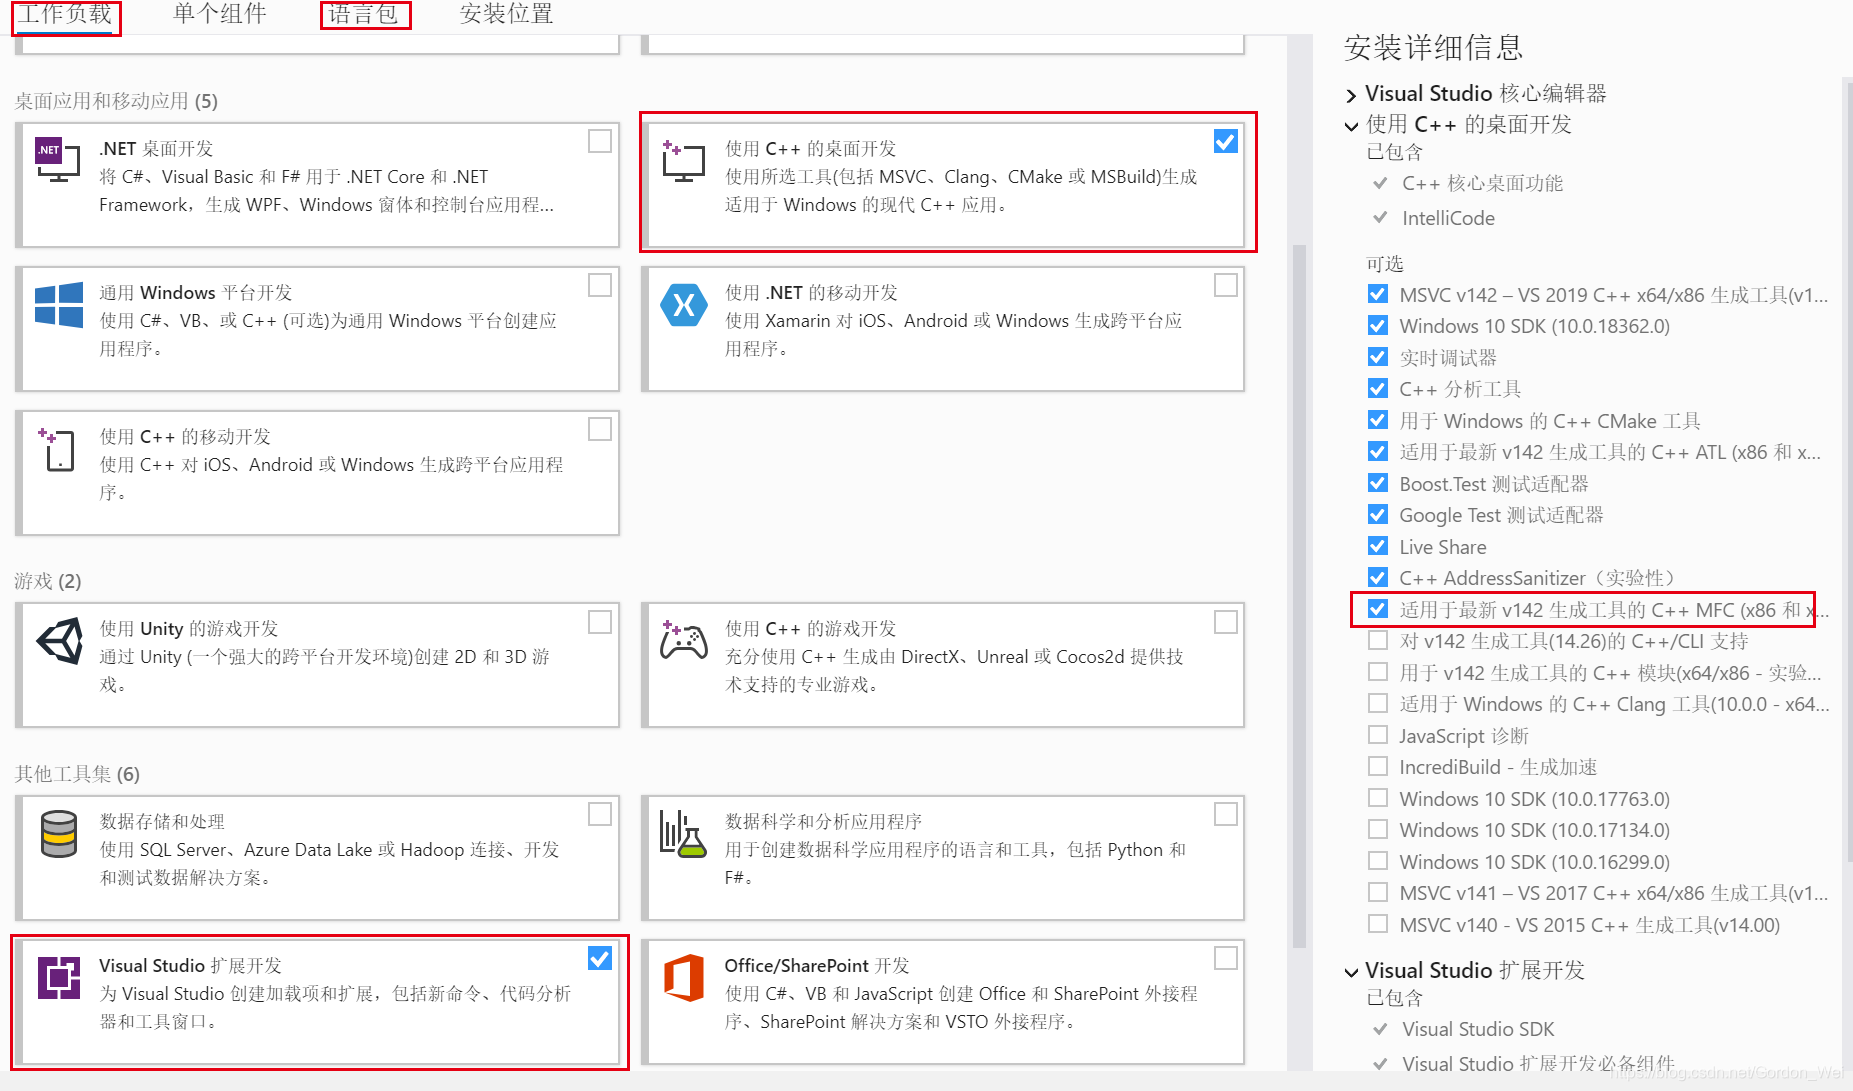The width and height of the screenshot is (1853, 1091).
Task: Click the 'C++ 核心桌面功能' included item
Action: (1482, 183)
